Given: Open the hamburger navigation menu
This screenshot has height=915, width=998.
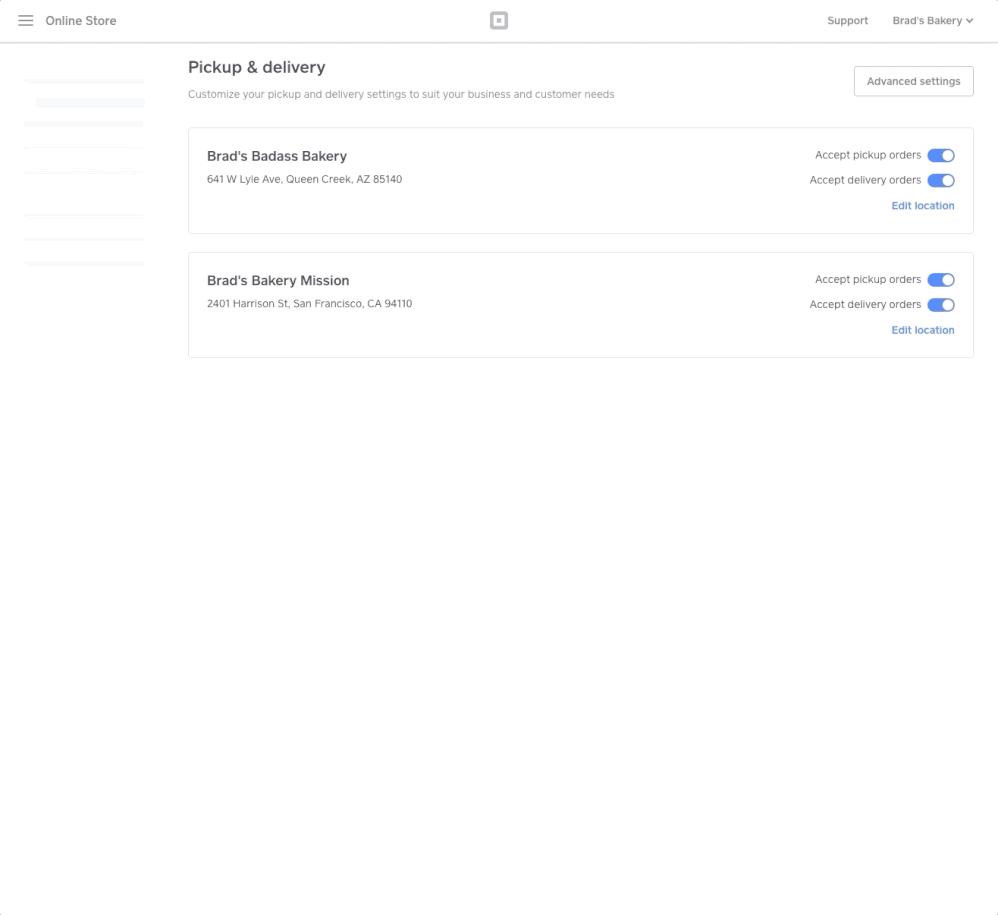Looking at the screenshot, I should [26, 21].
